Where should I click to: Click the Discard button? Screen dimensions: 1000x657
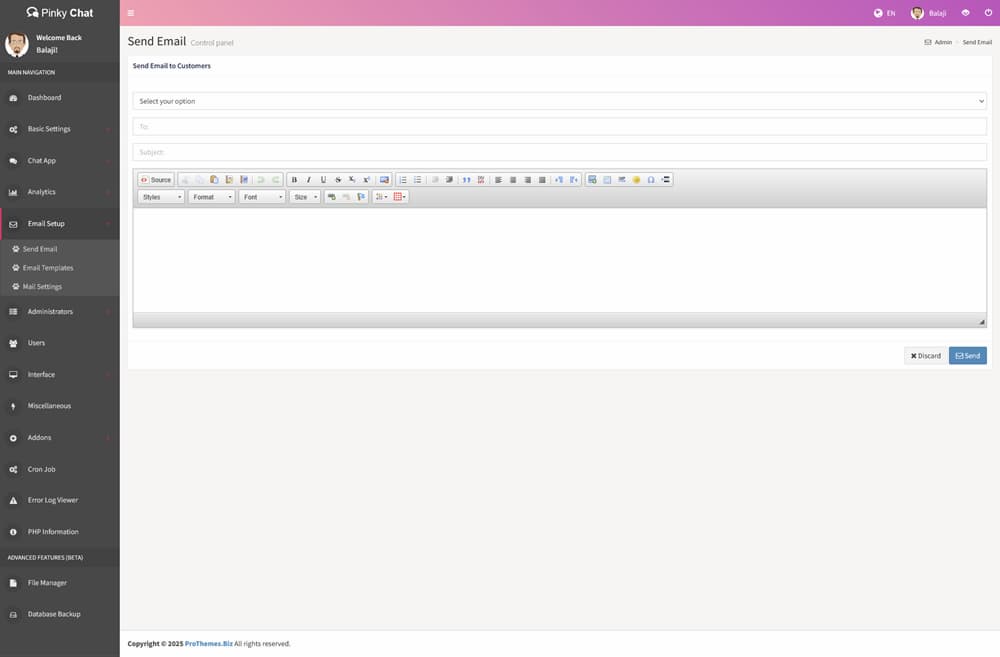pyautogui.click(x=925, y=356)
